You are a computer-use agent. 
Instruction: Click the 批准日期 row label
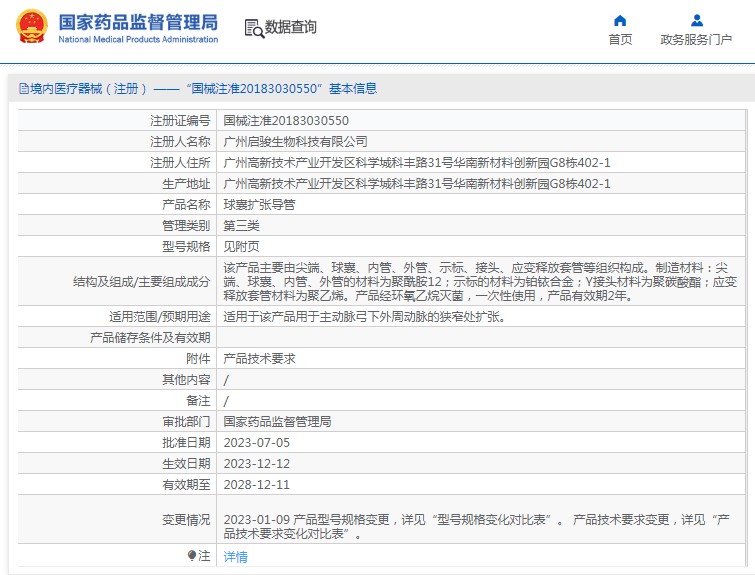[186, 443]
